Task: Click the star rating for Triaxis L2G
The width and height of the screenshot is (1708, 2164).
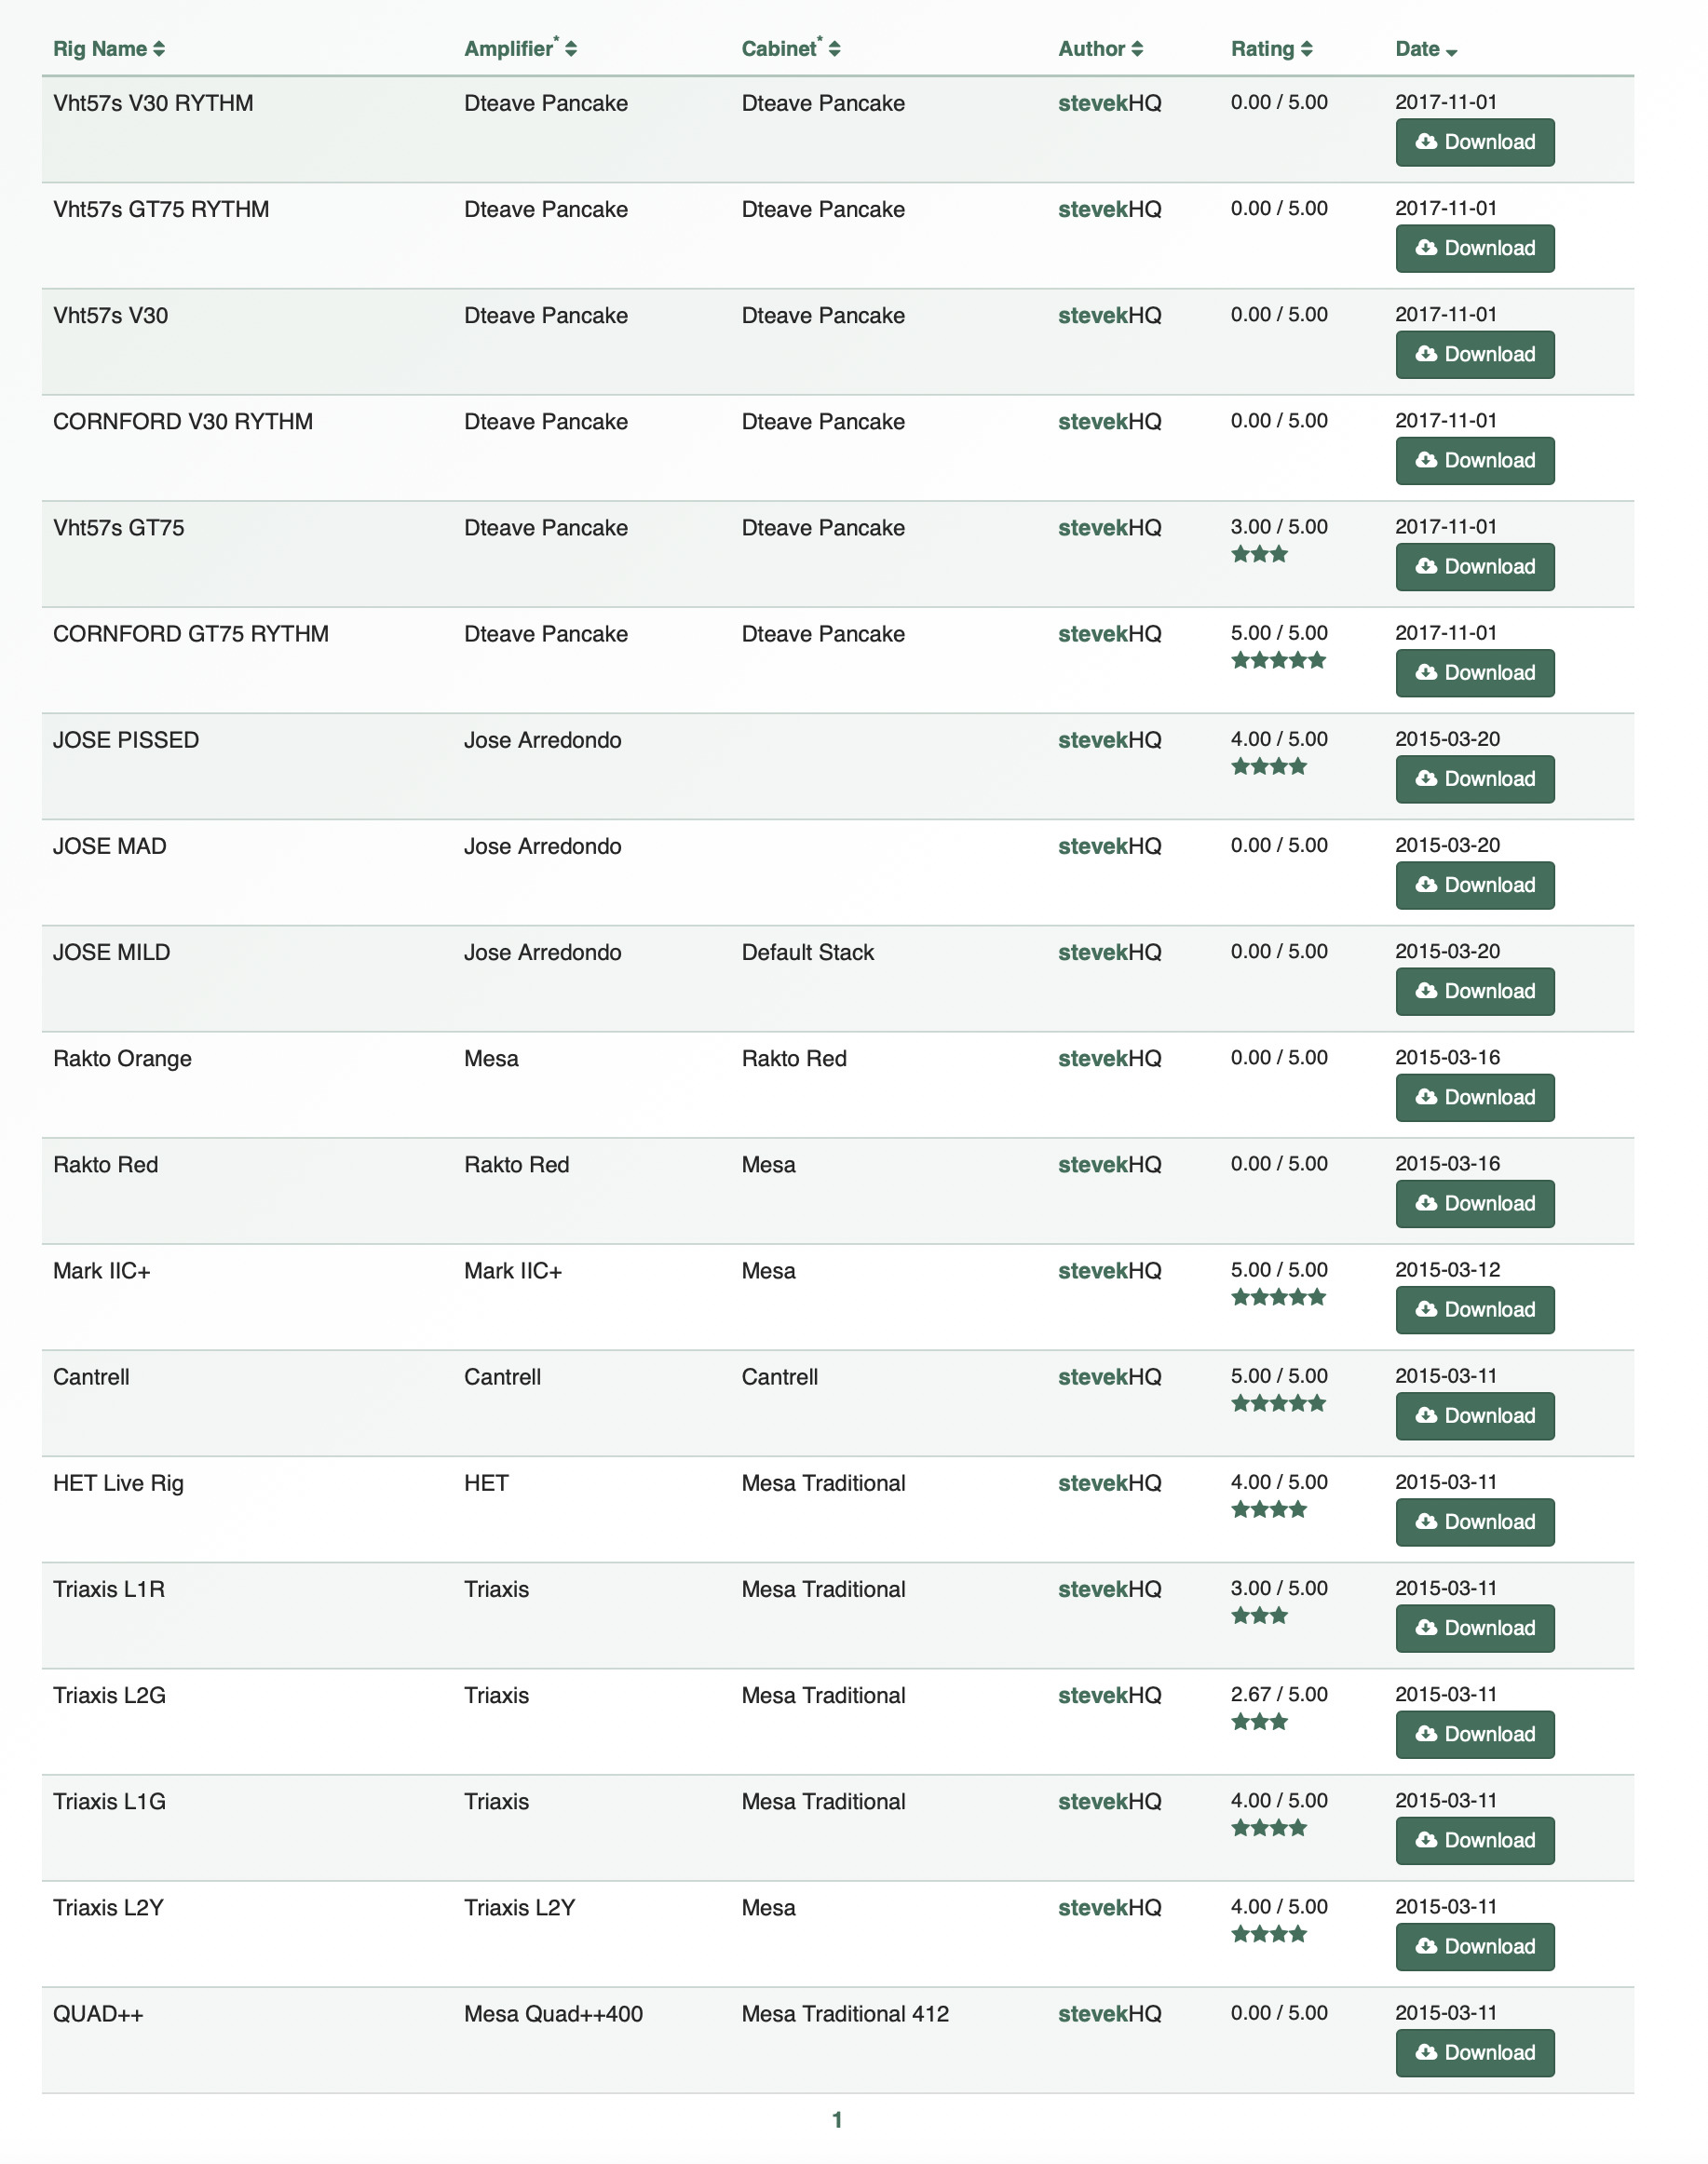Action: (1259, 1721)
